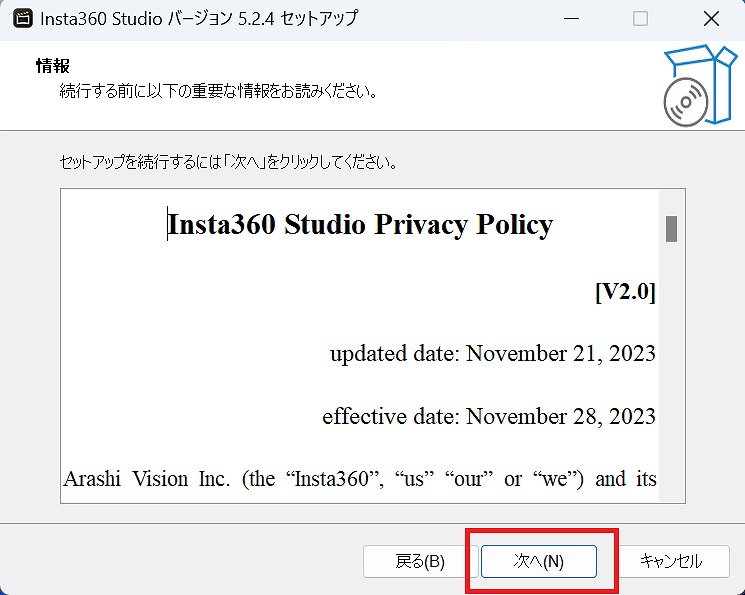745x595 pixels.
Task: Go back with the 戻る(B) button
Action: (420, 561)
